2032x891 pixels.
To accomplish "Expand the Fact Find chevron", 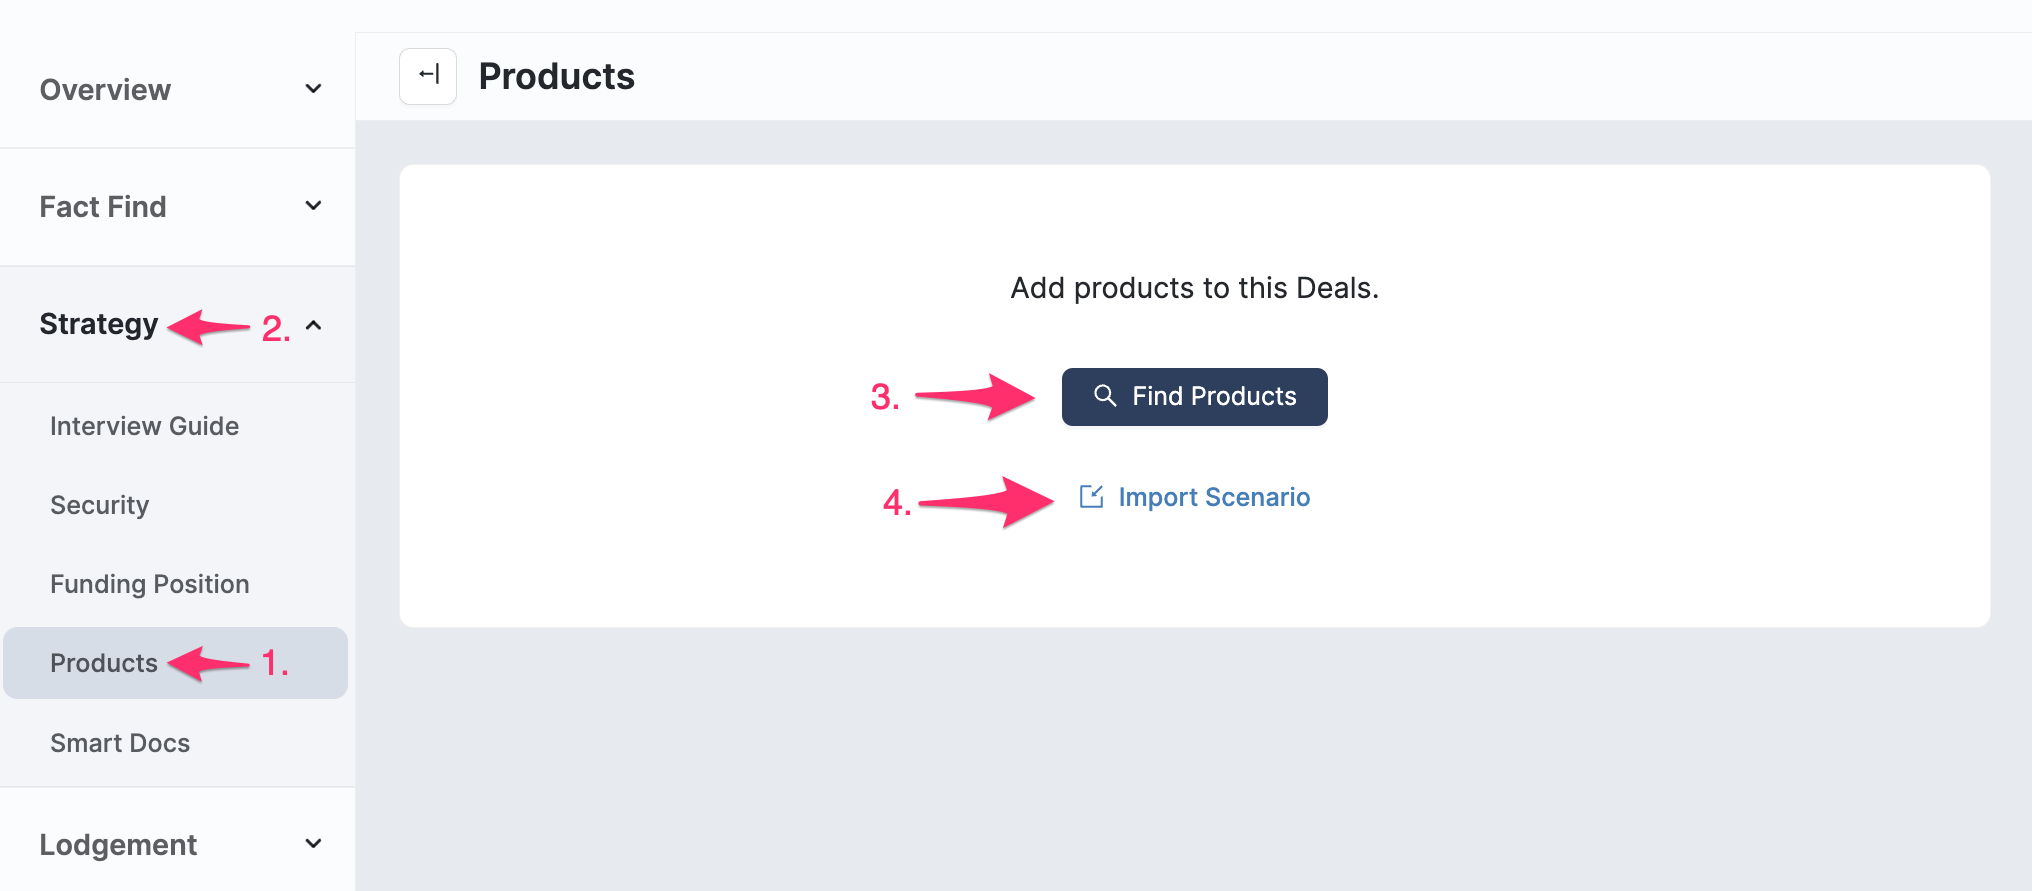I will [313, 206].
